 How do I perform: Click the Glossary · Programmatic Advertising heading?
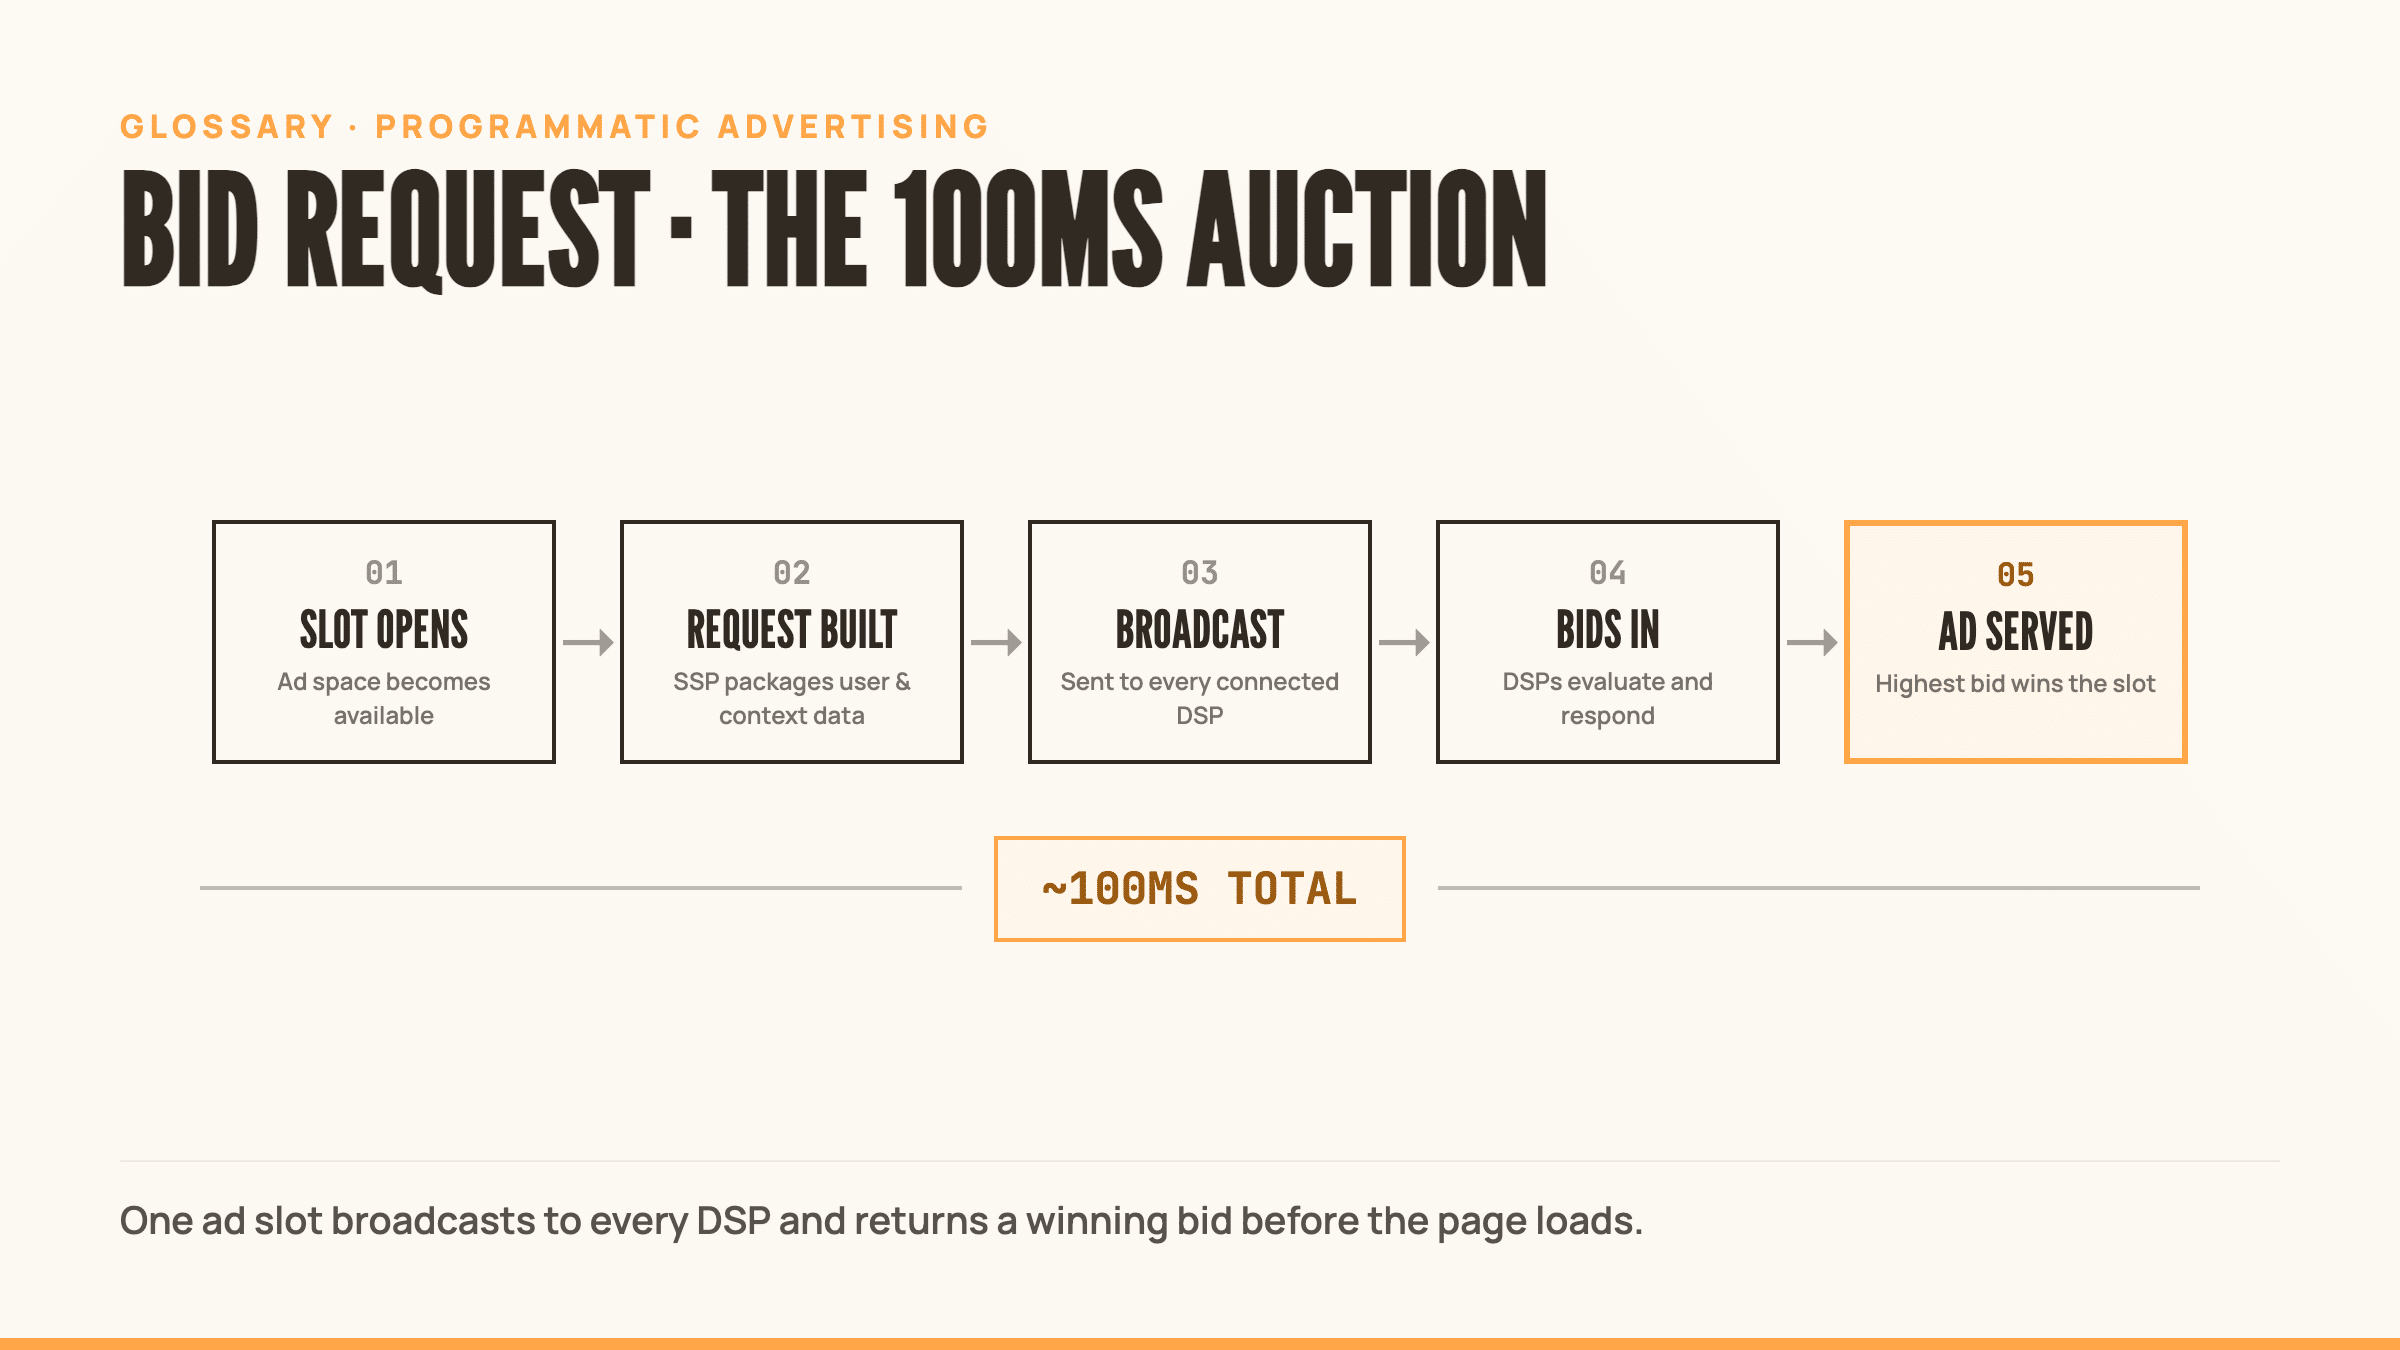(x=555, y=127)
